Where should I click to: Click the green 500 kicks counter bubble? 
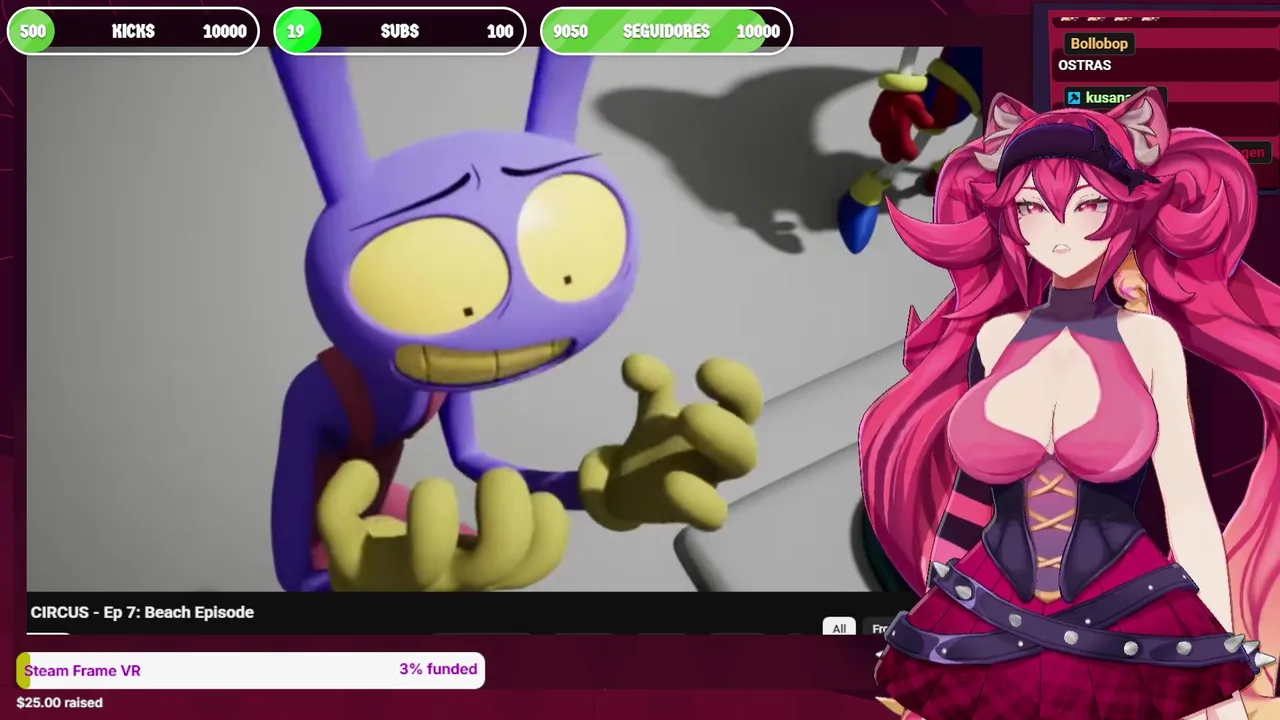coord(32,31)
